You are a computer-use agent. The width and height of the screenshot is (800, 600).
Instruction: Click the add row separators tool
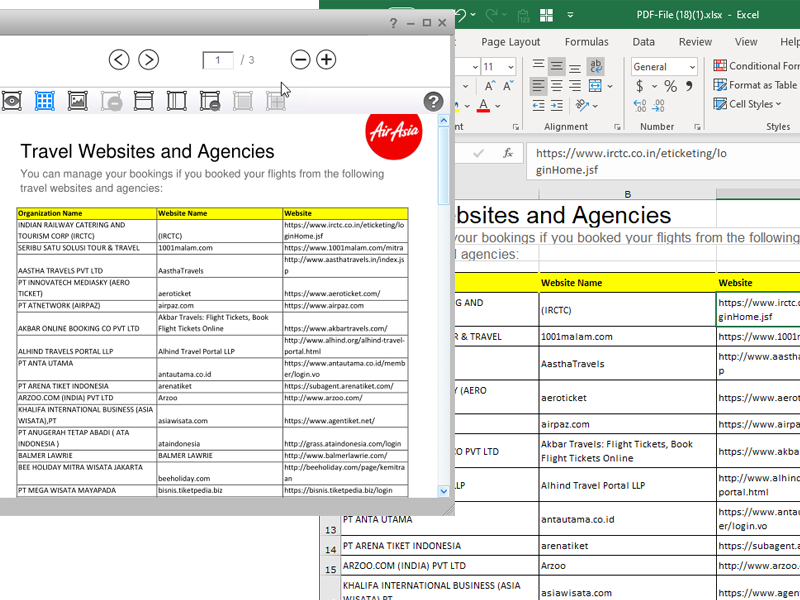click(x=143, y=101)
